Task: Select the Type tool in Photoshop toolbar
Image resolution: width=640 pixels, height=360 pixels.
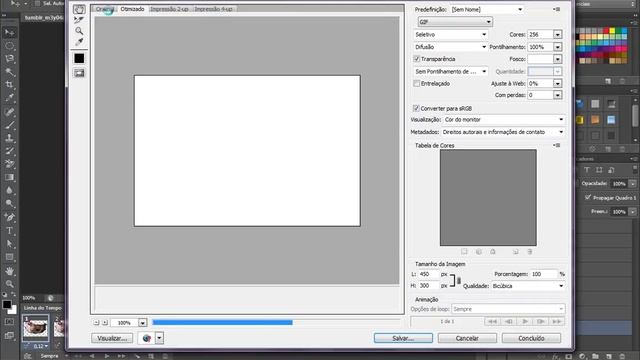Action: pos(9,231)
